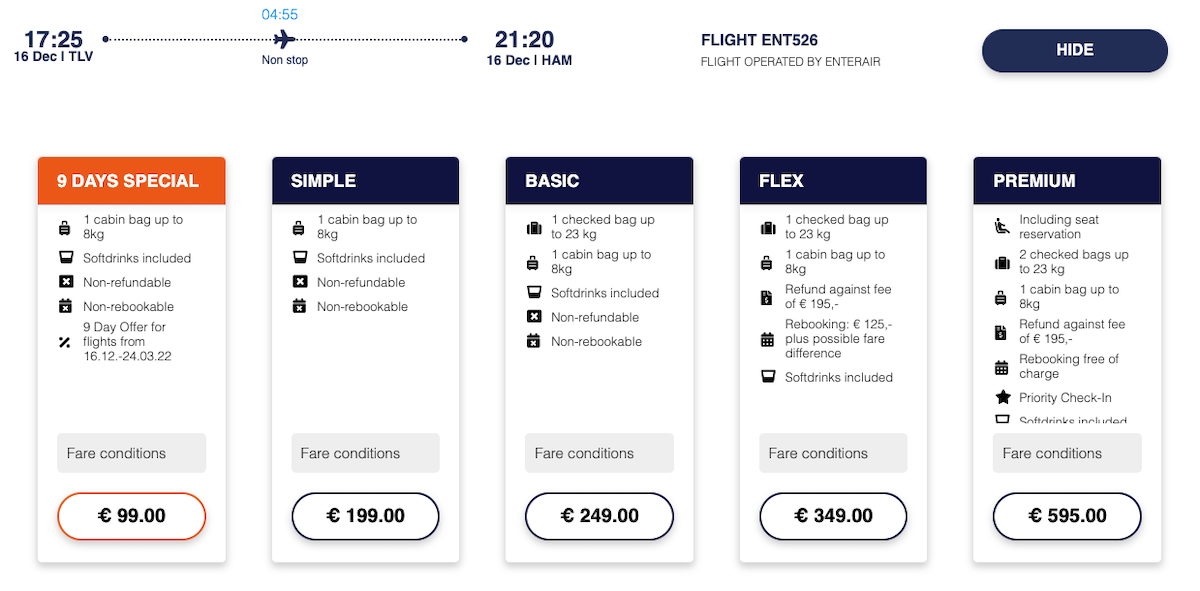
Task: Click percent offer icon in 9 Days Special
Action: point(65,342)
